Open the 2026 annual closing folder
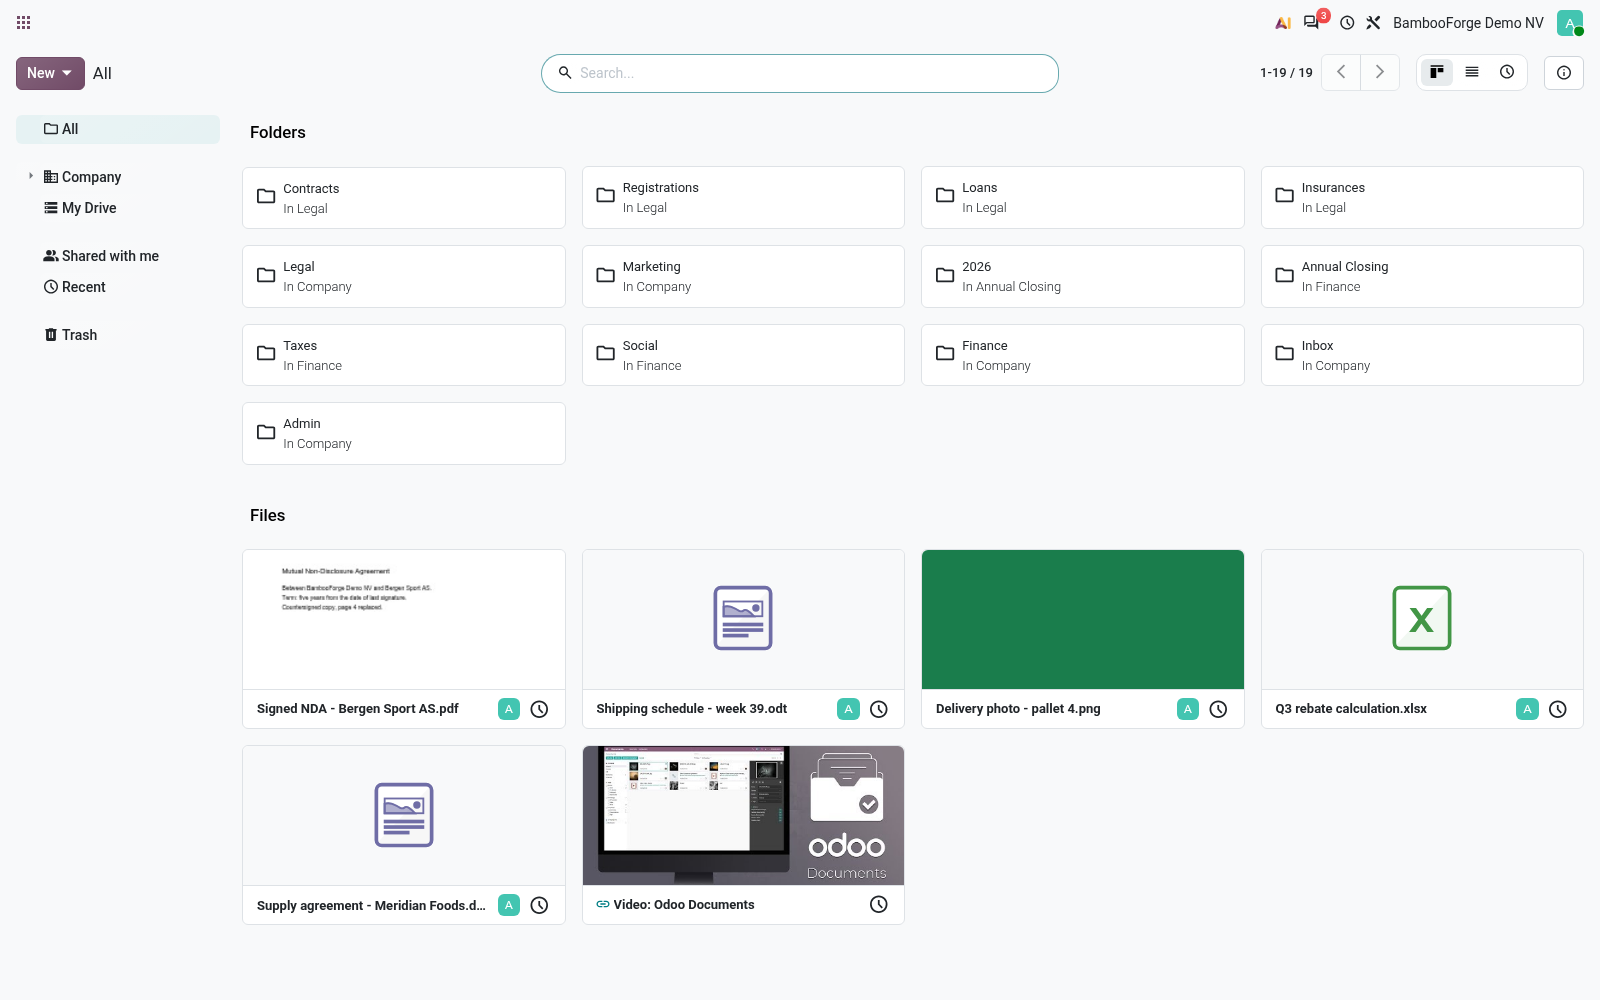 point(1083,277)
